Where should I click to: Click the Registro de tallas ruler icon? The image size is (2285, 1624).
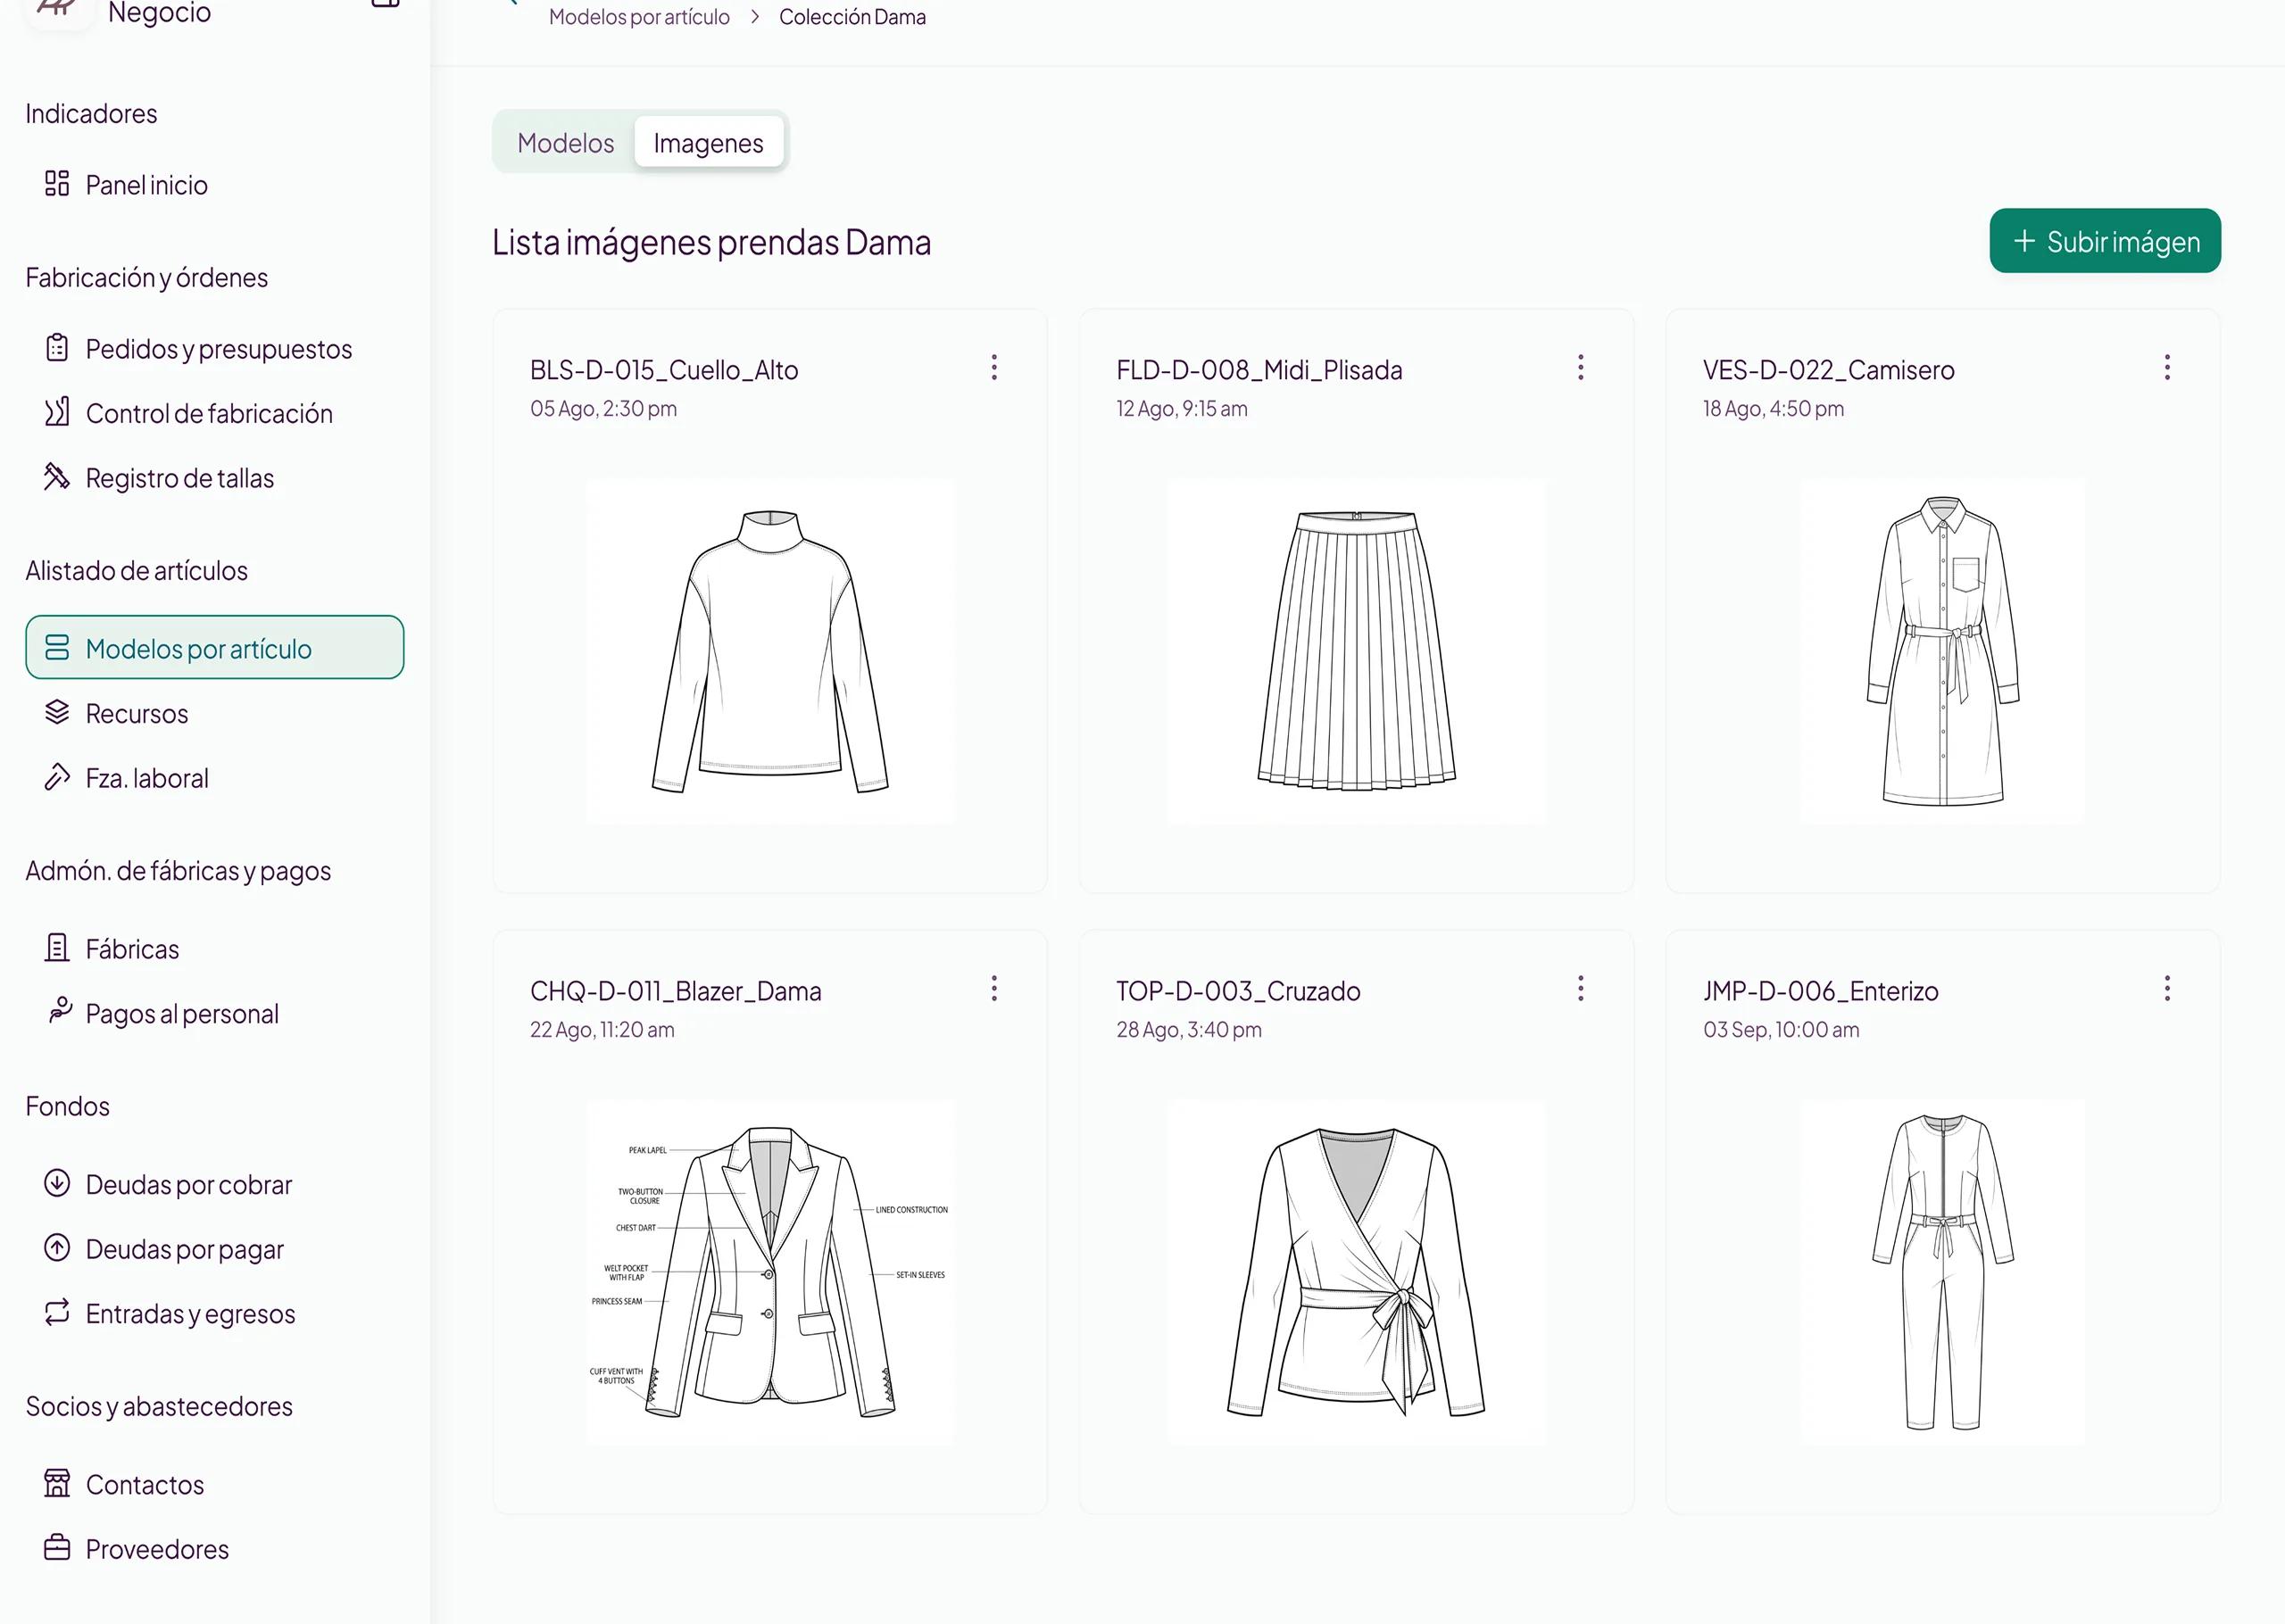click(57, 477)
